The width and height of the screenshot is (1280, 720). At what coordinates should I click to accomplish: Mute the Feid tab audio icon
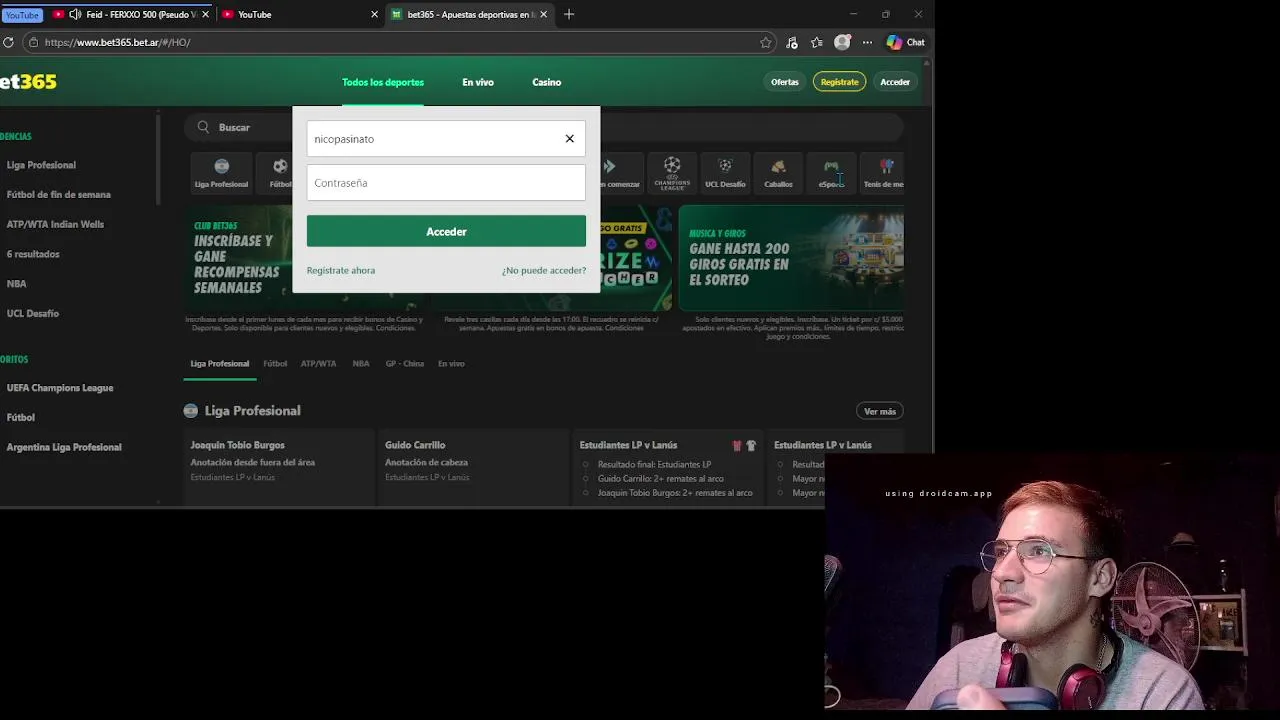[75, 14]
